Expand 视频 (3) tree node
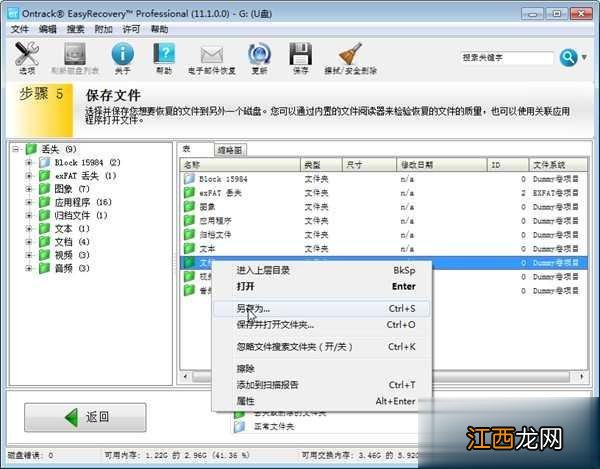Image resolution: width=600 pixels, height=469 pixels. [x=28, y=255]
